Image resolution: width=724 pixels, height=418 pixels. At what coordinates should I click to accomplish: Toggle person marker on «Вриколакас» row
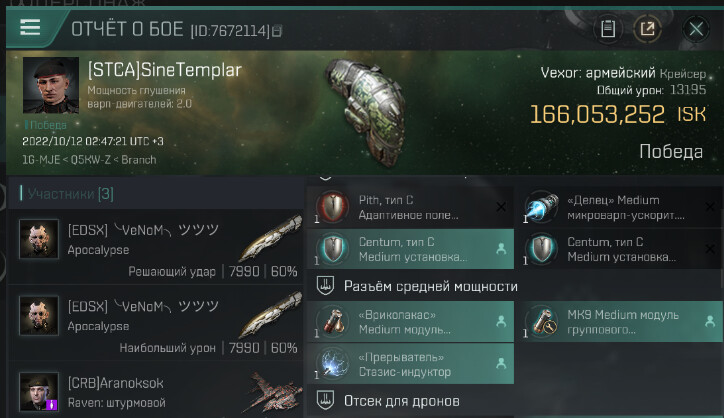(x=501, y=321)
